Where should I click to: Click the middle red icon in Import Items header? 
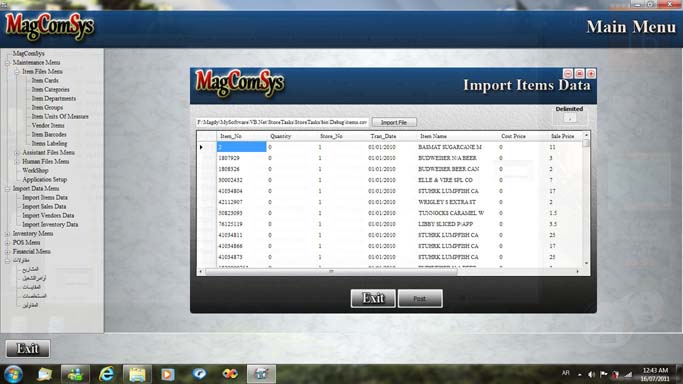[x=579, y=74]
